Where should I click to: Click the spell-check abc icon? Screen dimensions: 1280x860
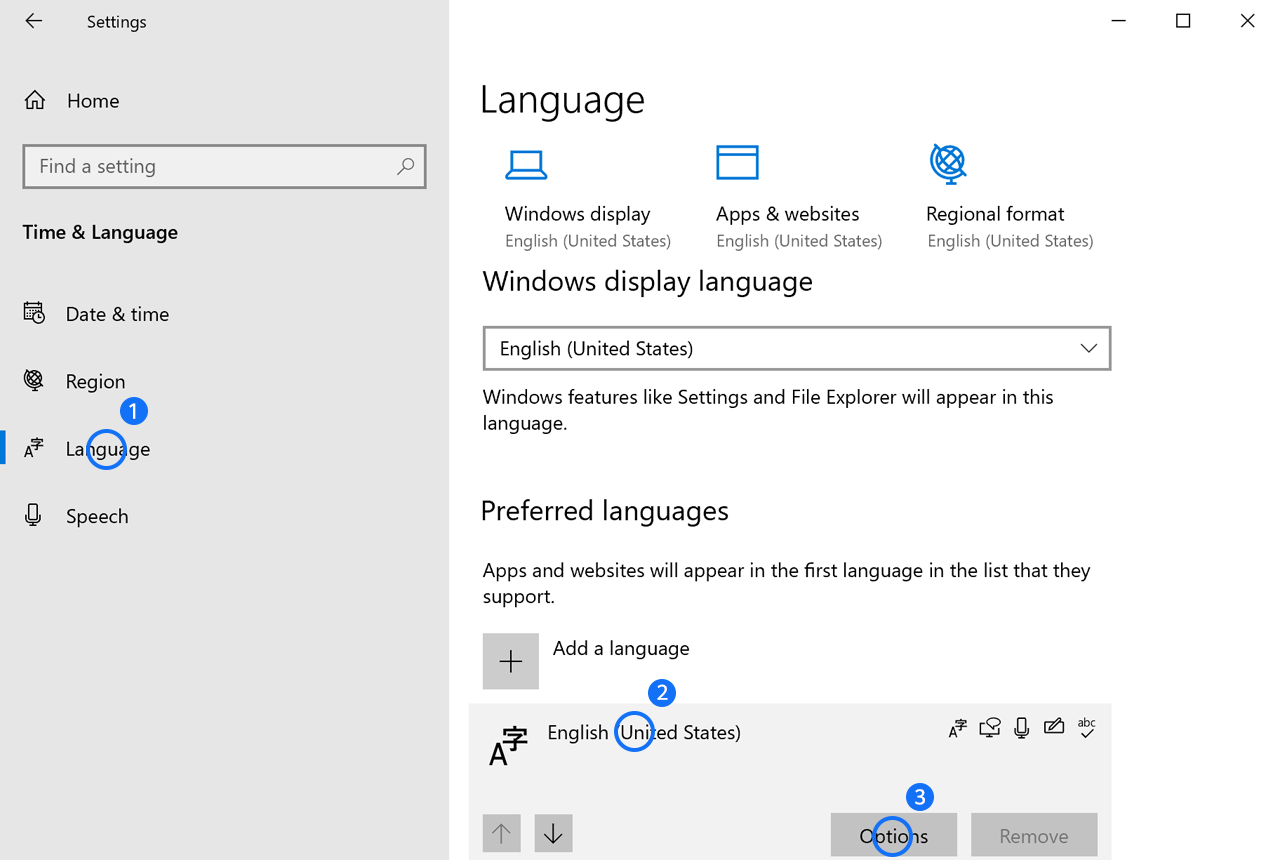pos(1086,727)
